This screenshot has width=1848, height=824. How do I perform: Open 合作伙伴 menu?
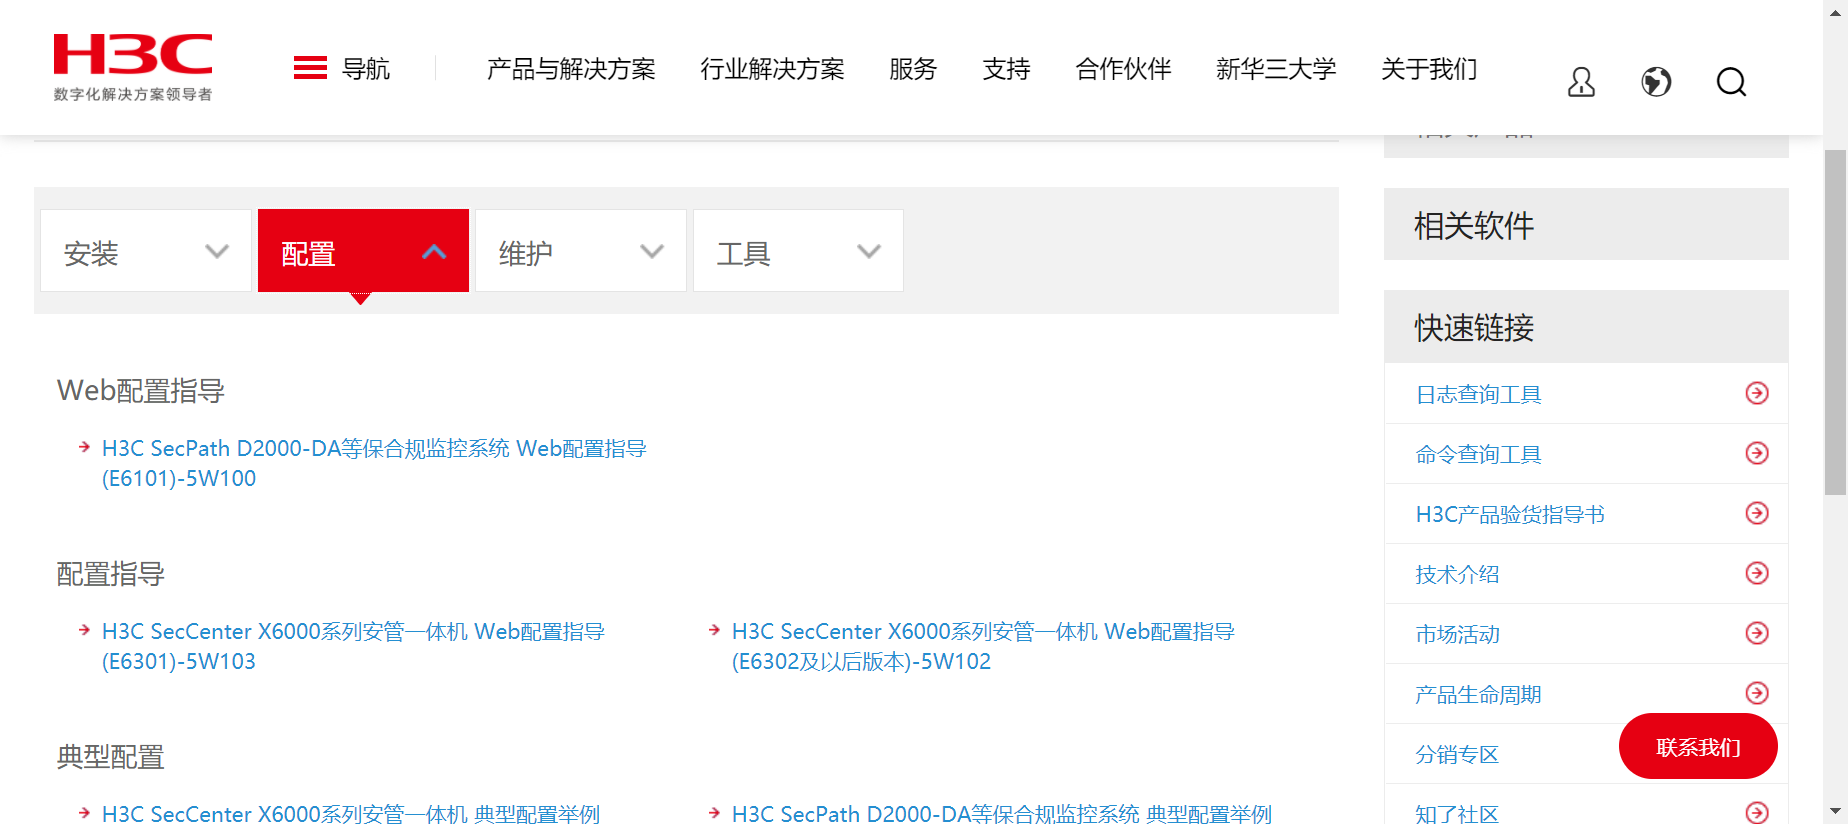(x=1123, y=69)
